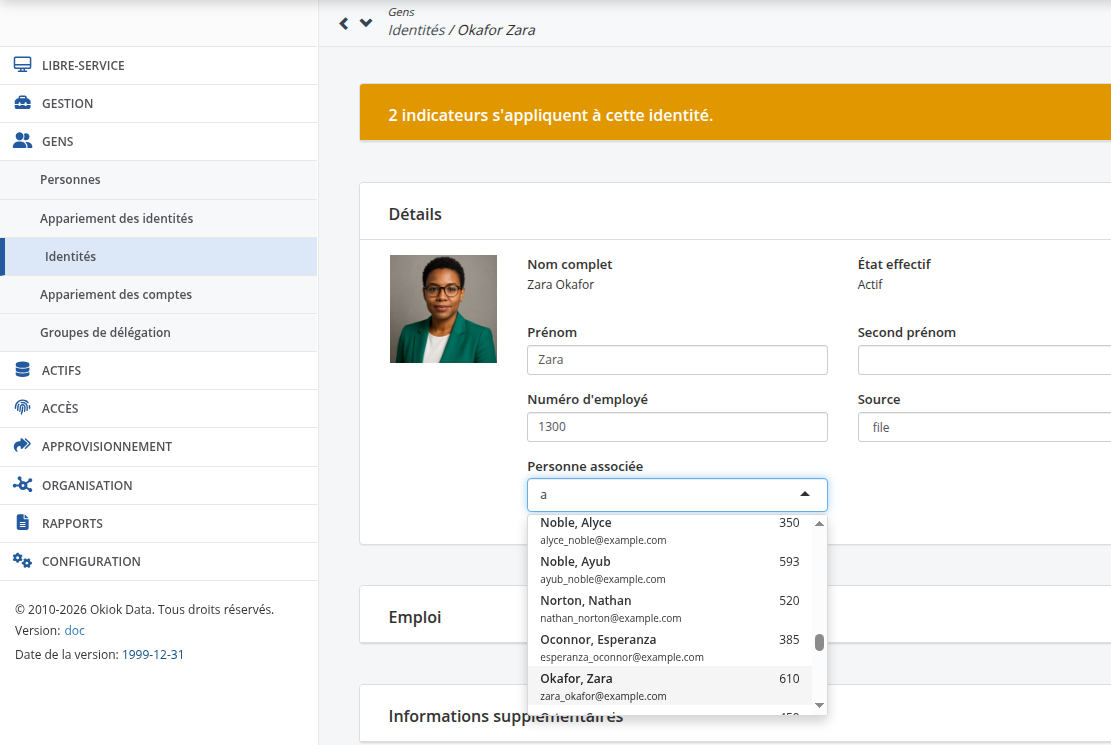Open LIBRE-SERVICE menu section
The width and height of the screenshot is (1111, 745).
pos(159,65)
